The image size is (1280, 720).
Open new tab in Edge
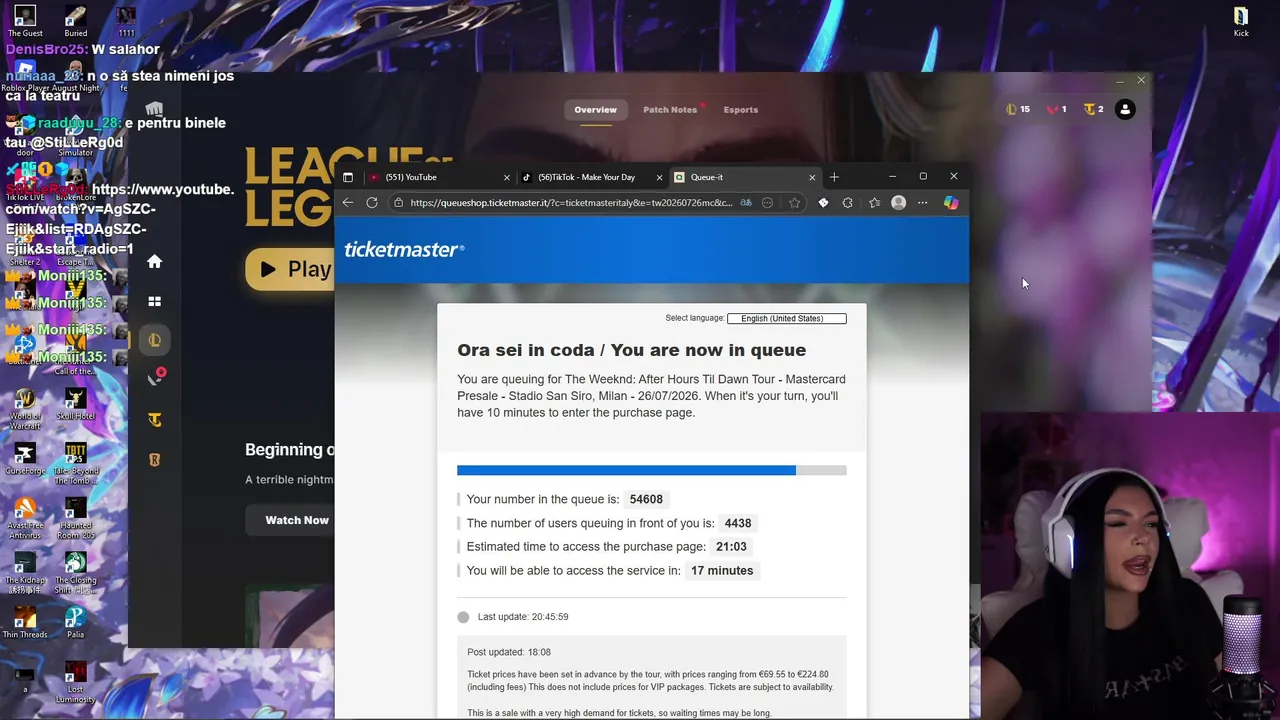coord(834,177)
